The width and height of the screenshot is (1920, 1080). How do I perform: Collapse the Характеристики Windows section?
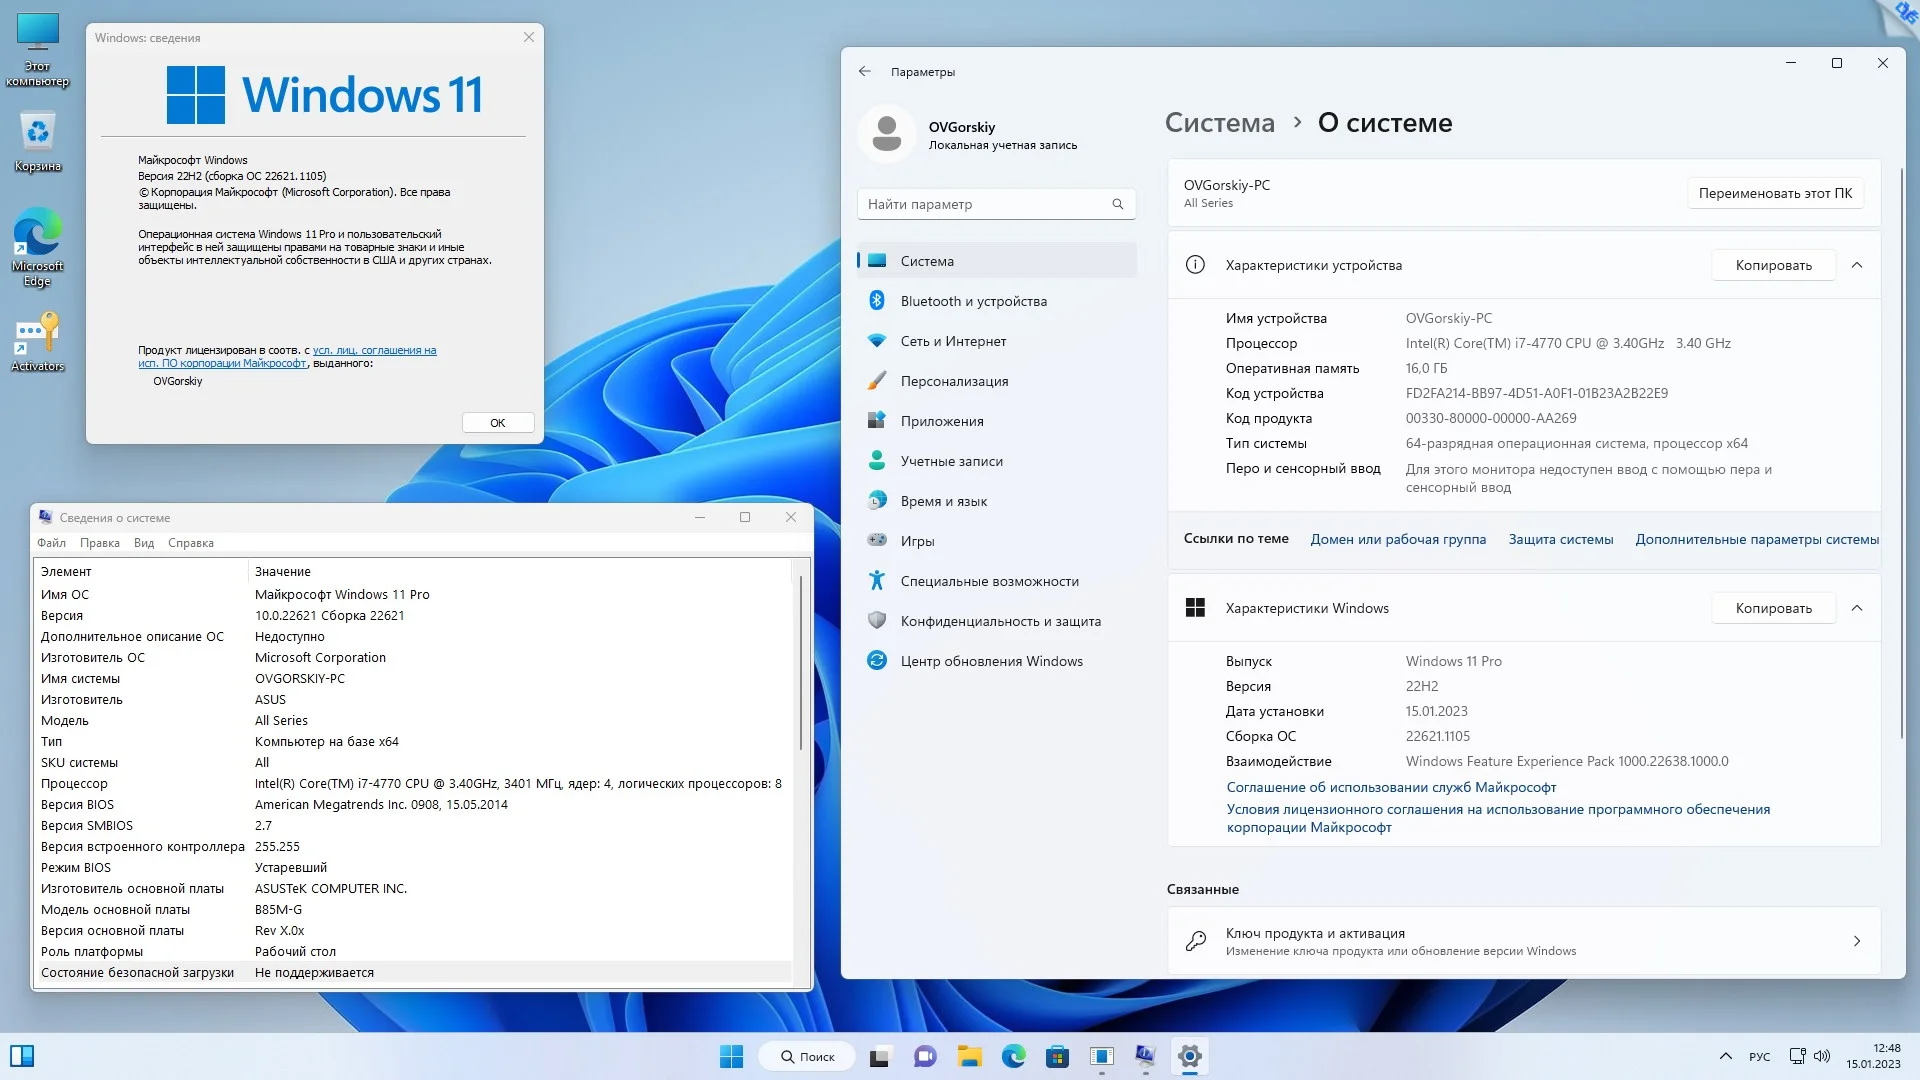click(1857, 608)
